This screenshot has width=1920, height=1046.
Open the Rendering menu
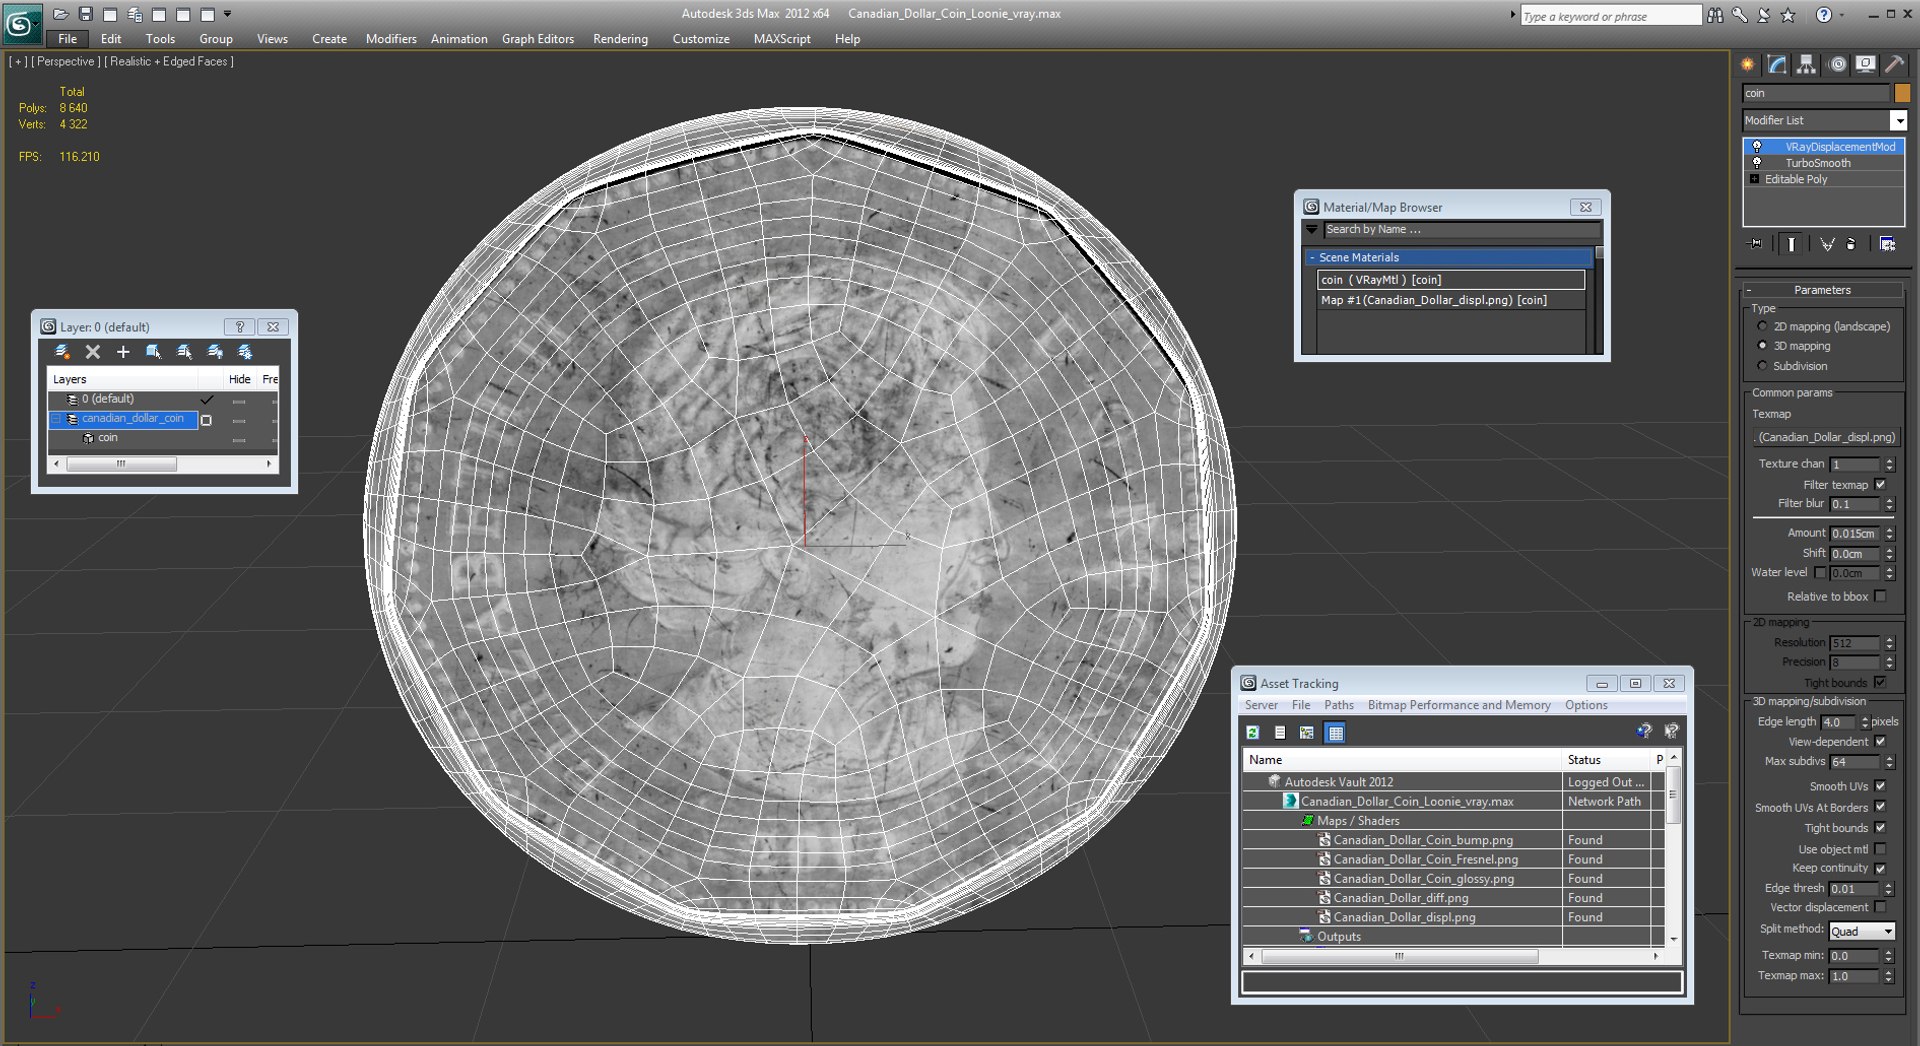[x=620, y=39]
